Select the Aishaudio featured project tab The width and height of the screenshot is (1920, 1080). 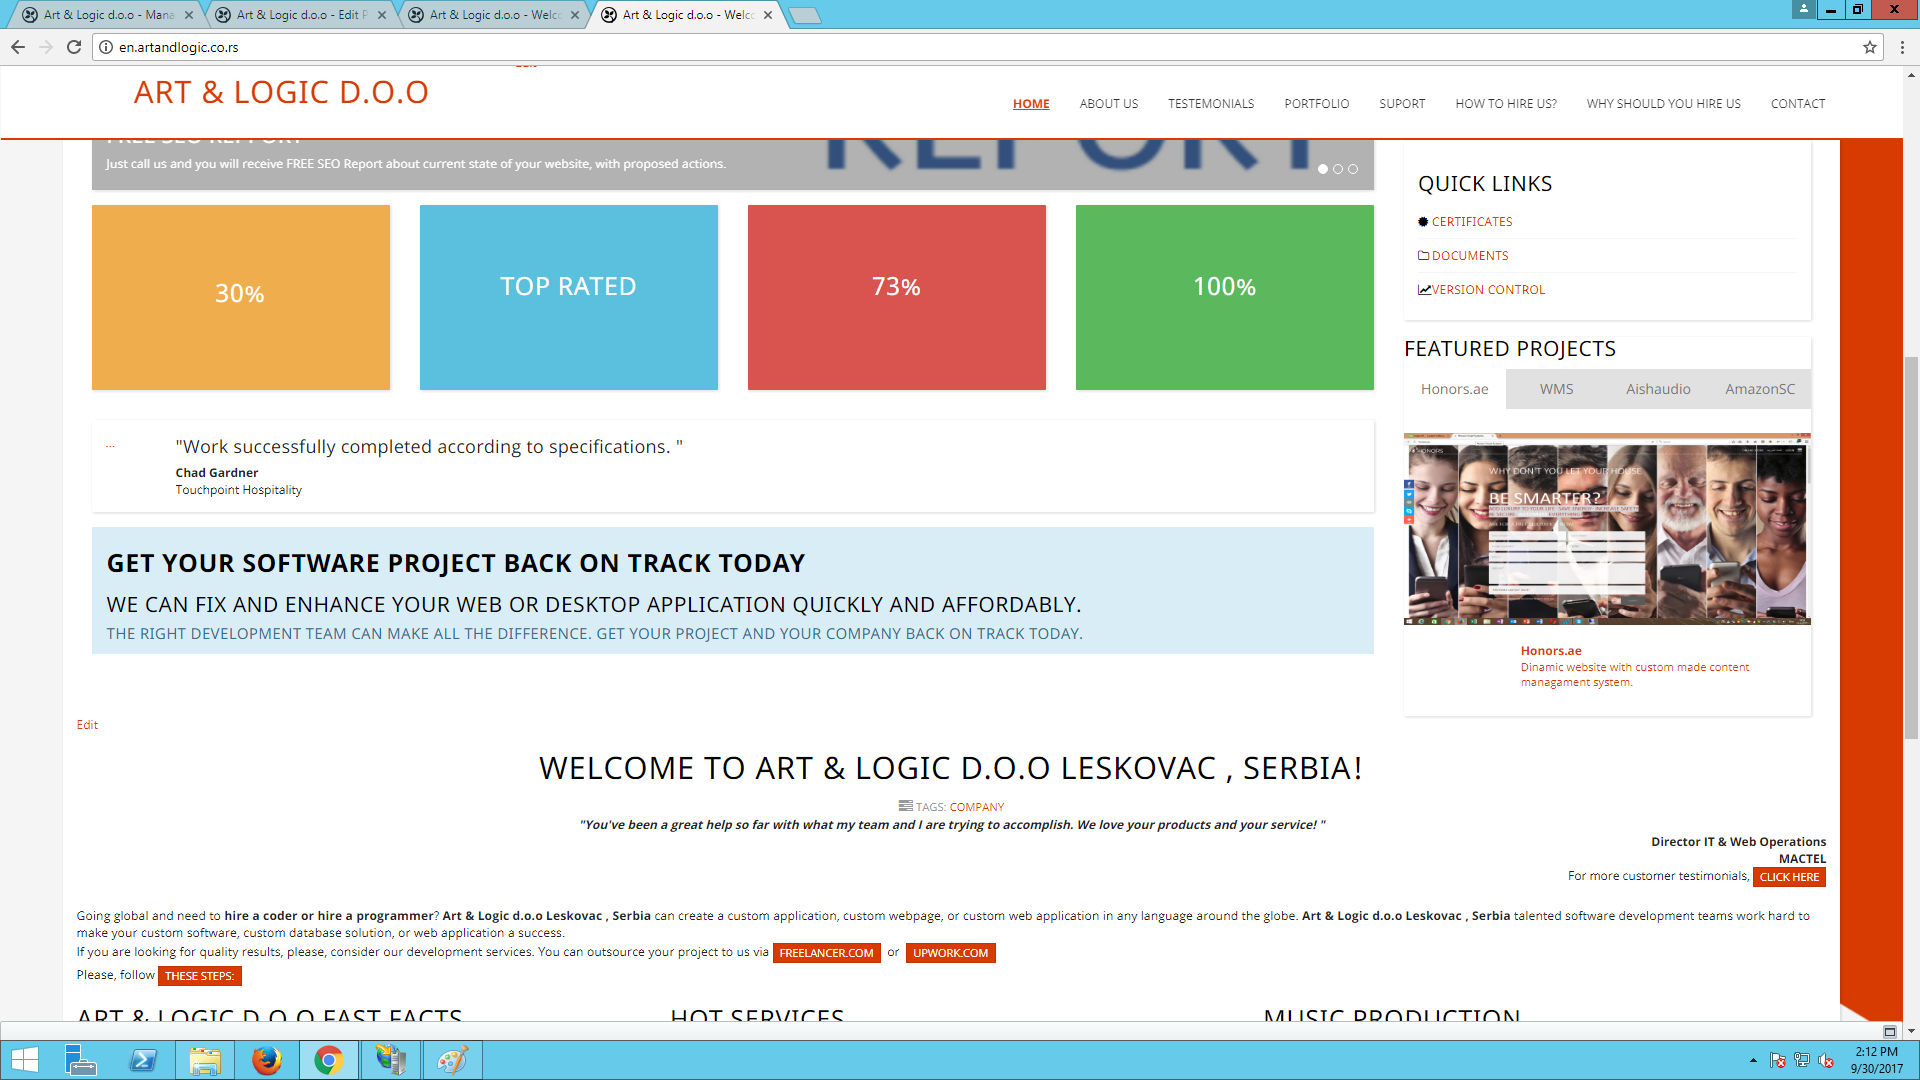1658,389
